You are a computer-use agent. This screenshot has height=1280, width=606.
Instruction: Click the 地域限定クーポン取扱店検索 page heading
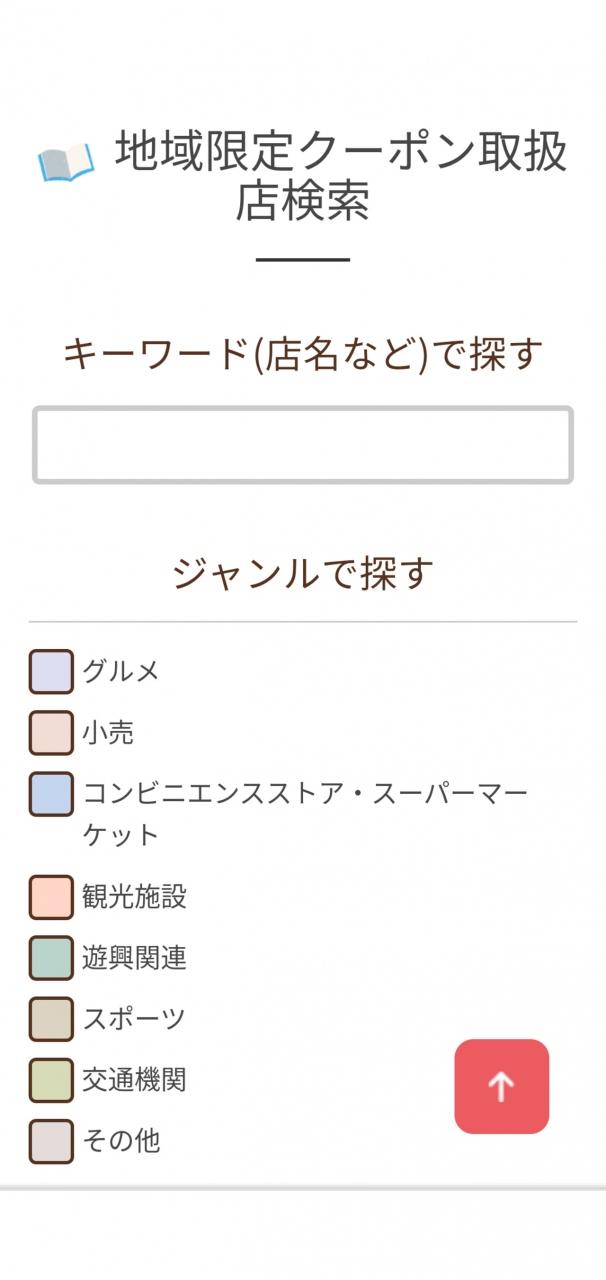[340, 176]
